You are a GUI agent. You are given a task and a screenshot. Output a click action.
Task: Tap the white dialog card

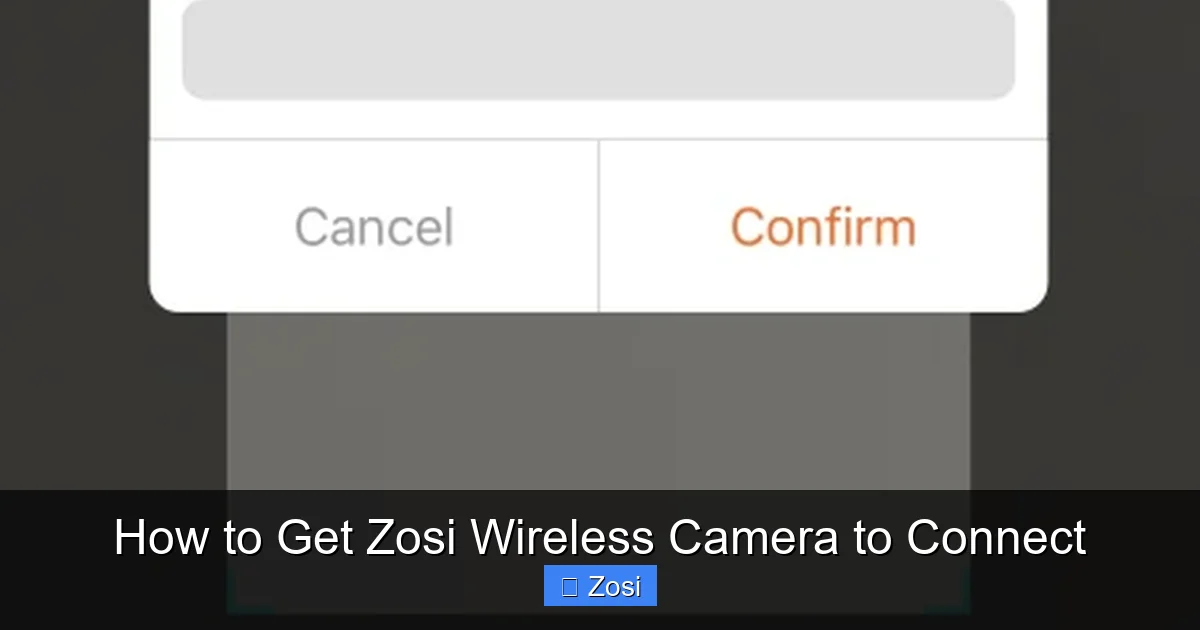[600, 160]
